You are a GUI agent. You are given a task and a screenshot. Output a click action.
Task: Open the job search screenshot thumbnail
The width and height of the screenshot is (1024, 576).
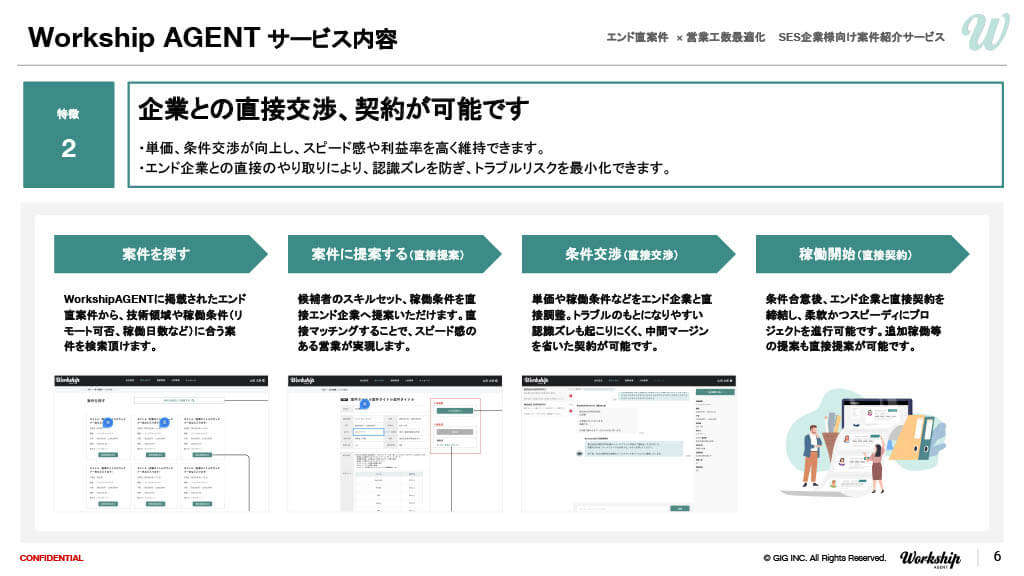point(161,443)
